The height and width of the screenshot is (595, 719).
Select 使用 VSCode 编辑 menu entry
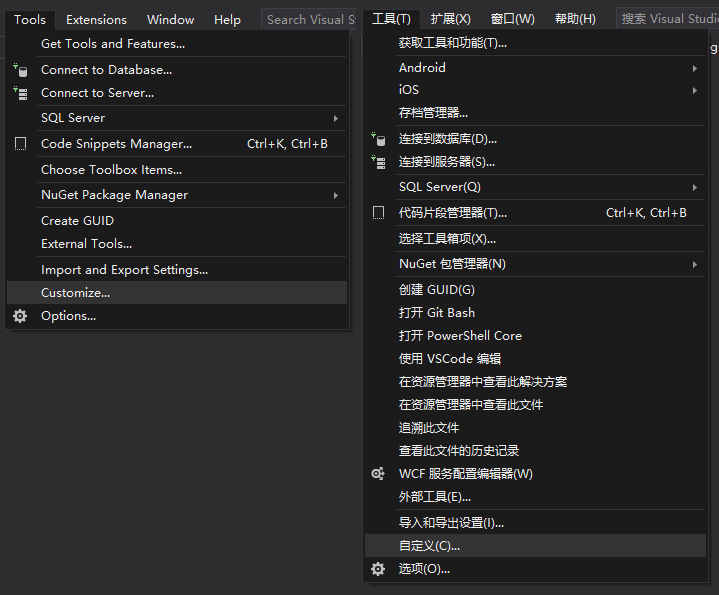(x=449, y=359)
